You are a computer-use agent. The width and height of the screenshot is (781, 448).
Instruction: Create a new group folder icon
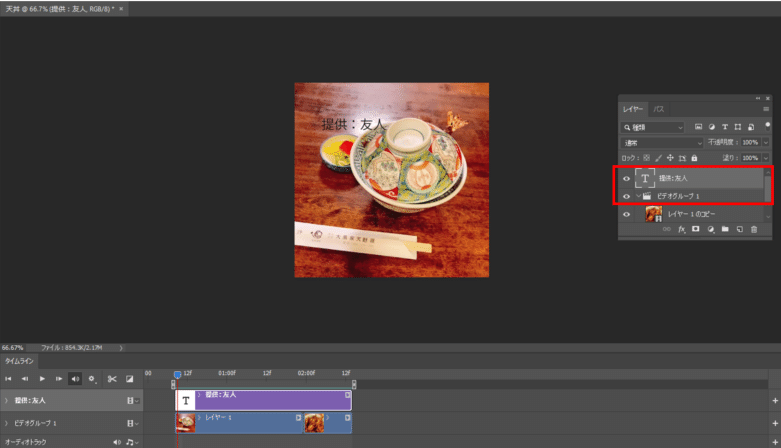point(725,229)
